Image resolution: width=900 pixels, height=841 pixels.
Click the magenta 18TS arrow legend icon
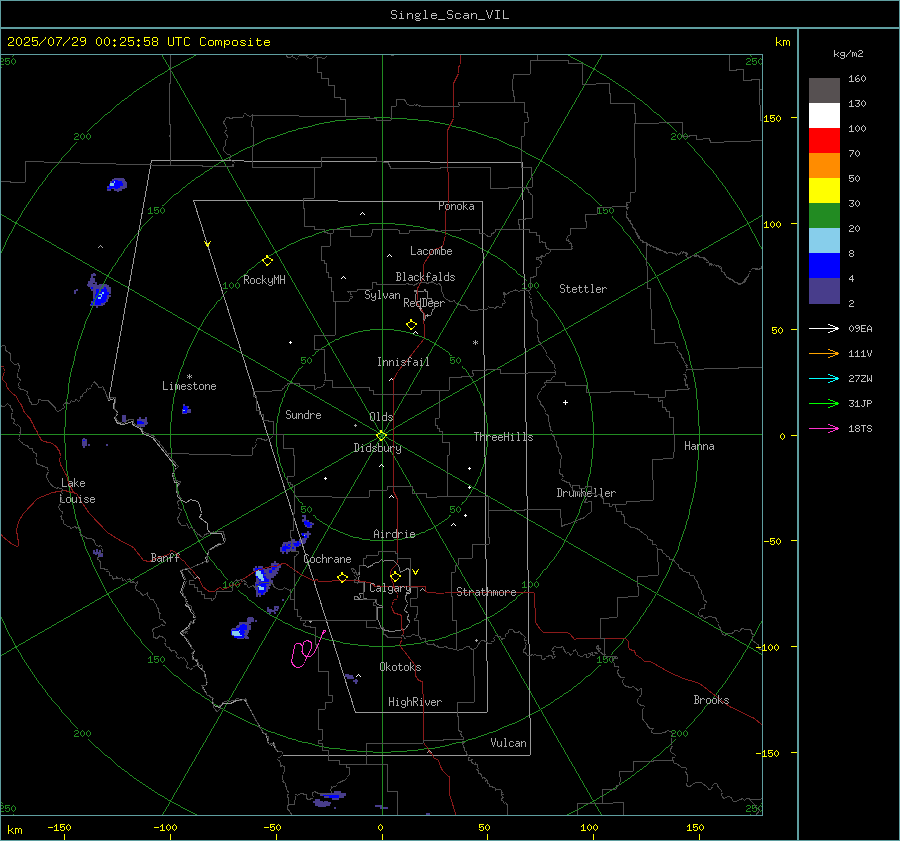pyautogui.click(x=824, y=428)
